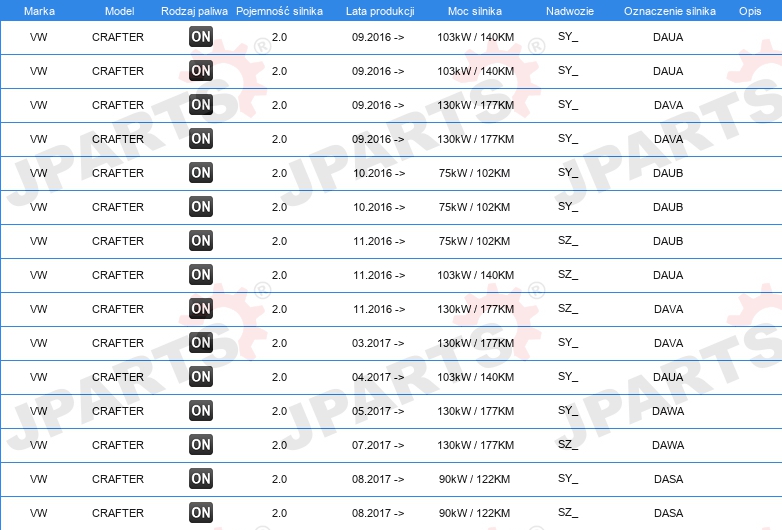The height and width of the screenshot is (530, 782).
Task: Click the ON badge in the 08.2017 SZ_ row
Action: pyautogui.click(x=201, y=512)
